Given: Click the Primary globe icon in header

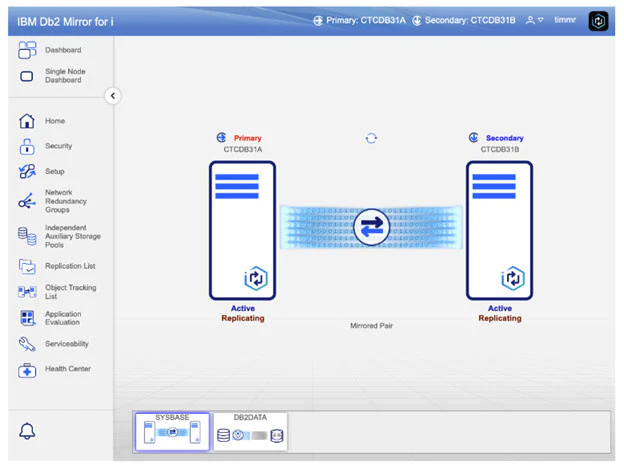Looking at the screenshot, I should 318,21.
